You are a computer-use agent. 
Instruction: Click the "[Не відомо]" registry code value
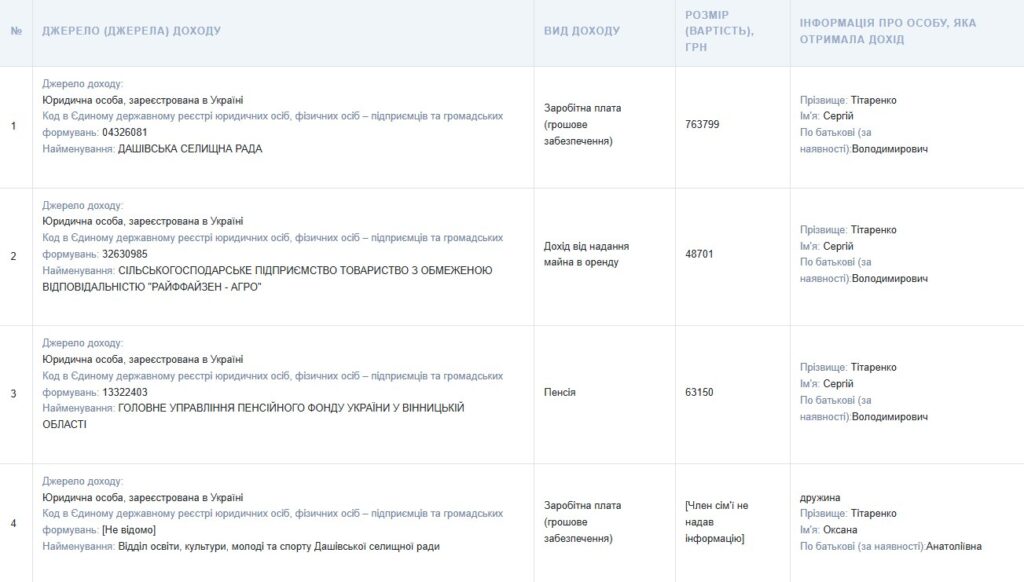129,530
